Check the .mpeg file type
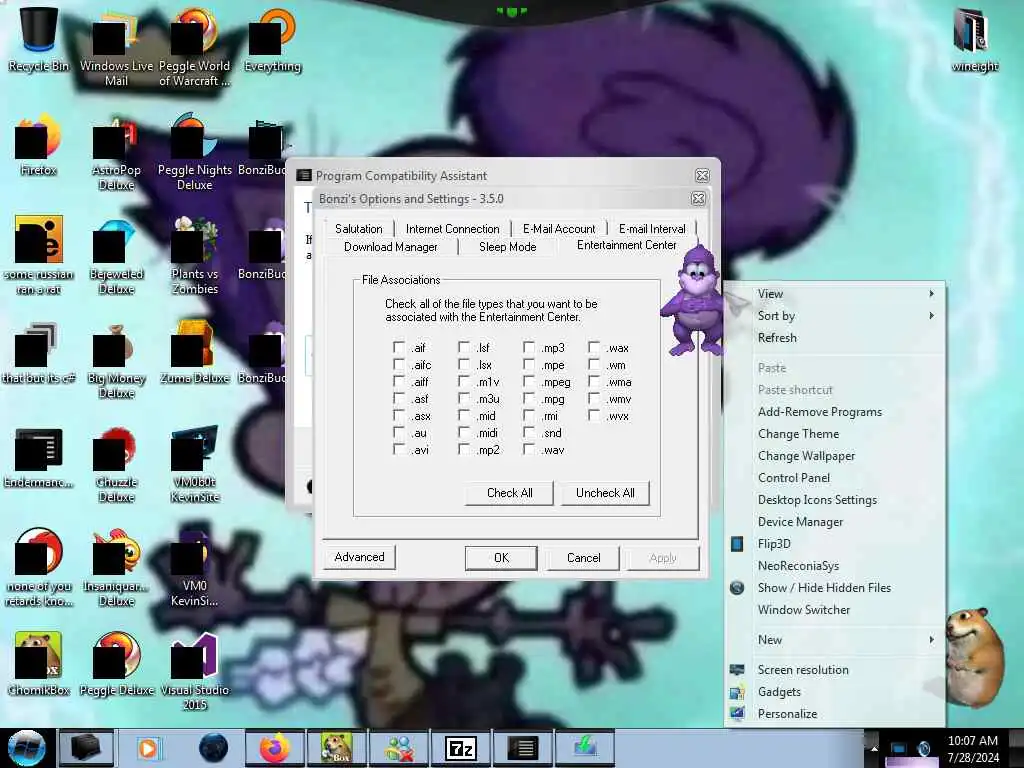Viewport: 1024px width, 768px height. [529, 381]
